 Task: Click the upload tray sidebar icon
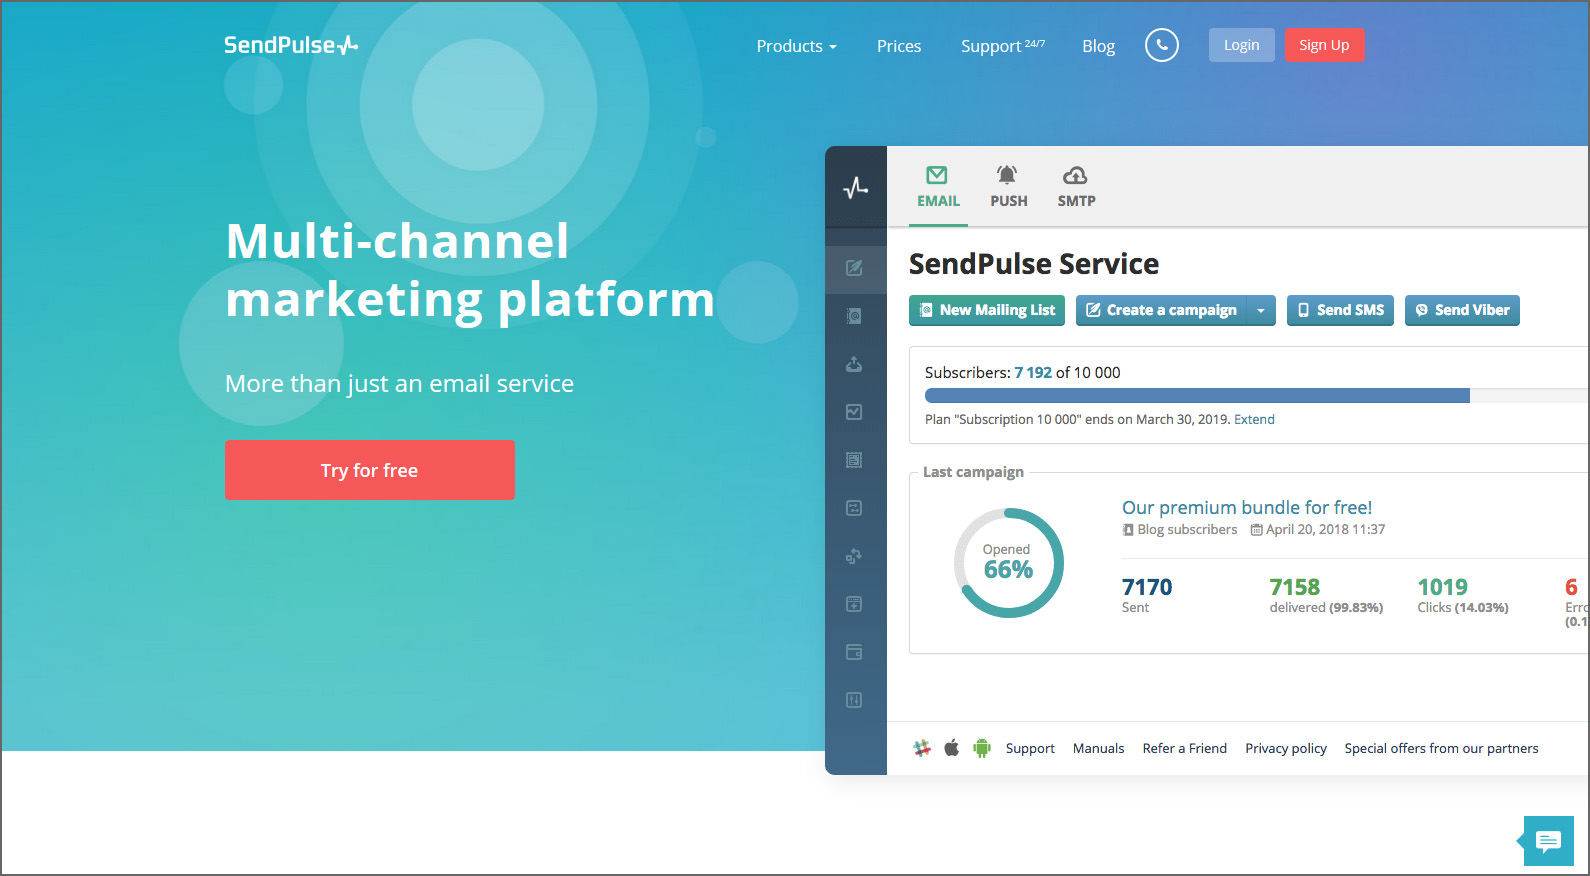(854, 364)
